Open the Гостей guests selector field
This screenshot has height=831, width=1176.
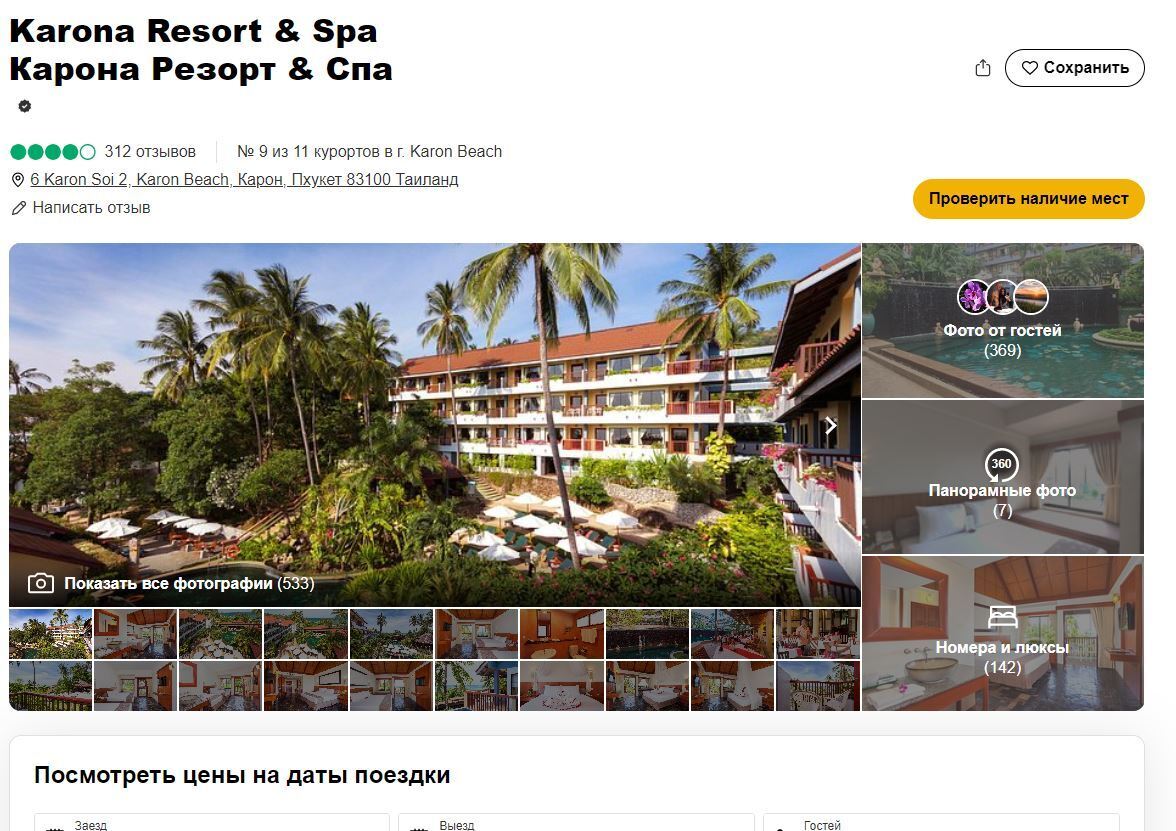[x=941, y=823]
